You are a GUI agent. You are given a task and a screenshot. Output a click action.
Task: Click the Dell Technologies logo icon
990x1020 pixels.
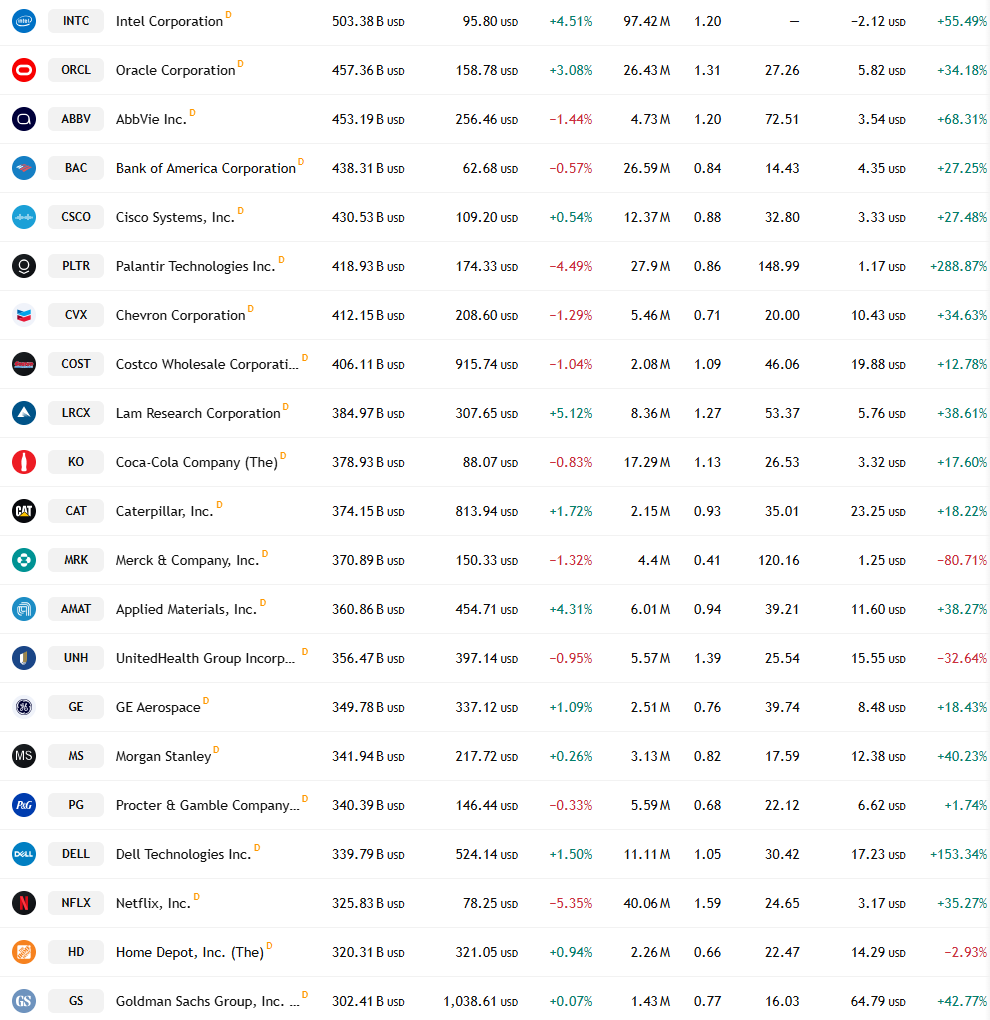[24, 854]
